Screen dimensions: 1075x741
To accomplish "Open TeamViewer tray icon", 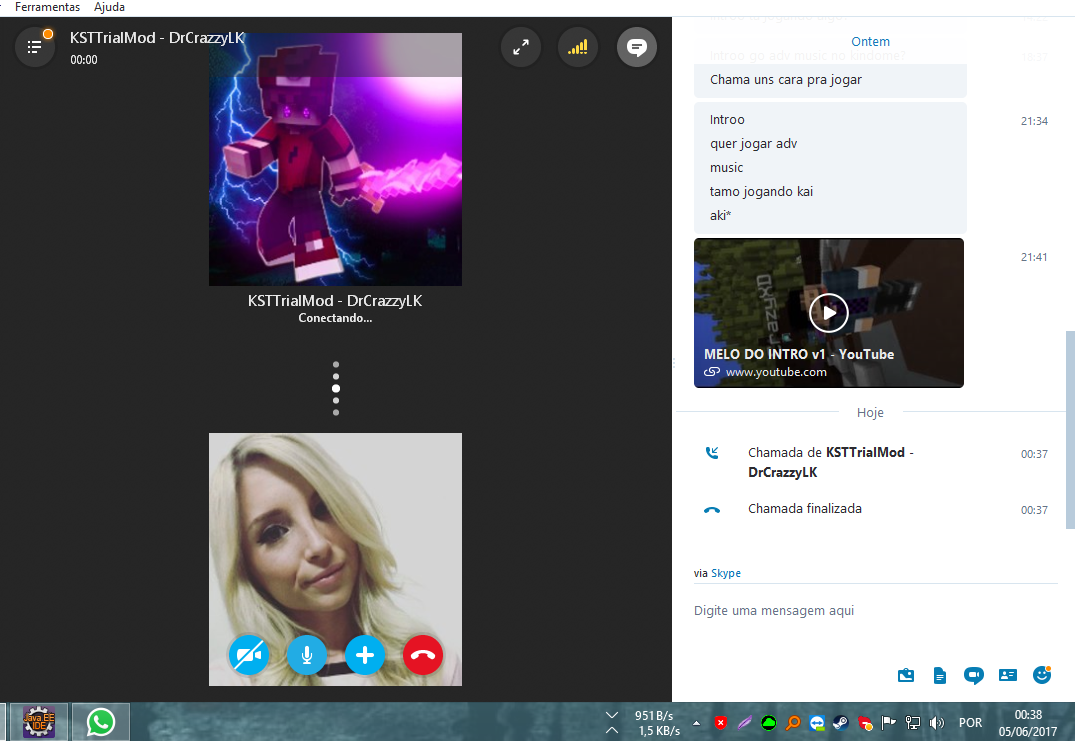I will 817,722.
